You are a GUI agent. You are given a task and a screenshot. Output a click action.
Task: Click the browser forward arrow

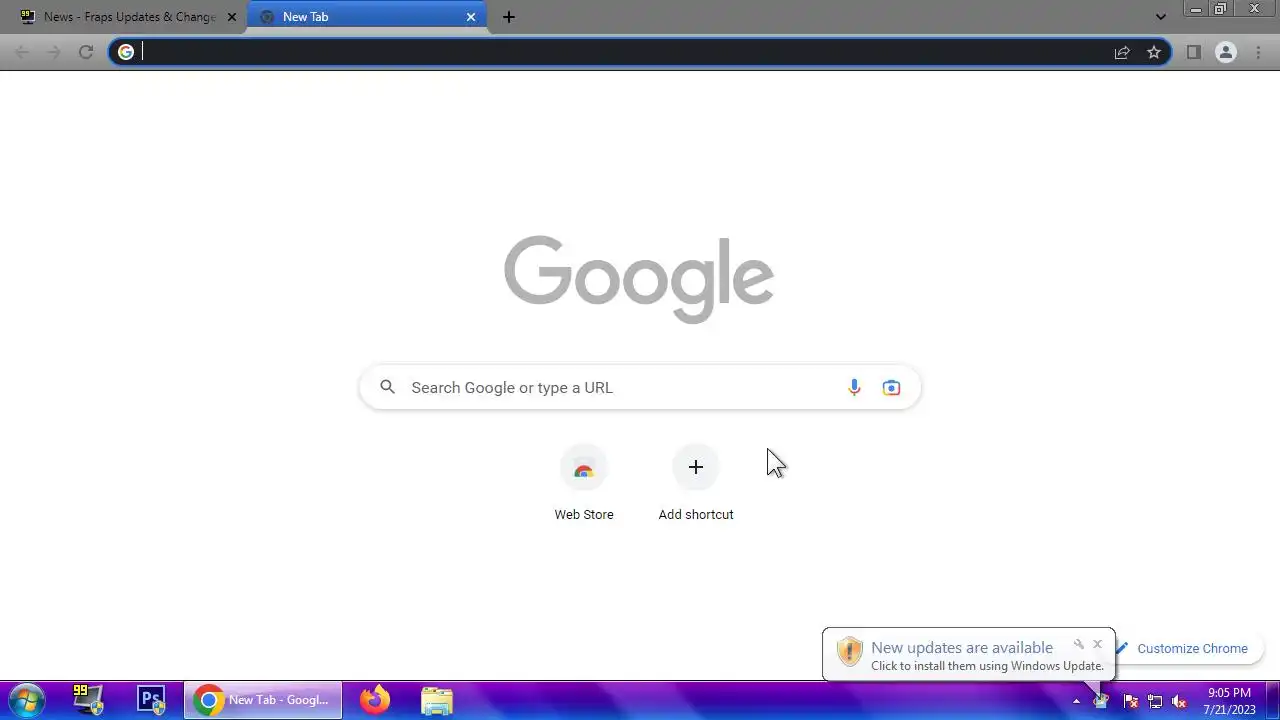pos(54,52)
